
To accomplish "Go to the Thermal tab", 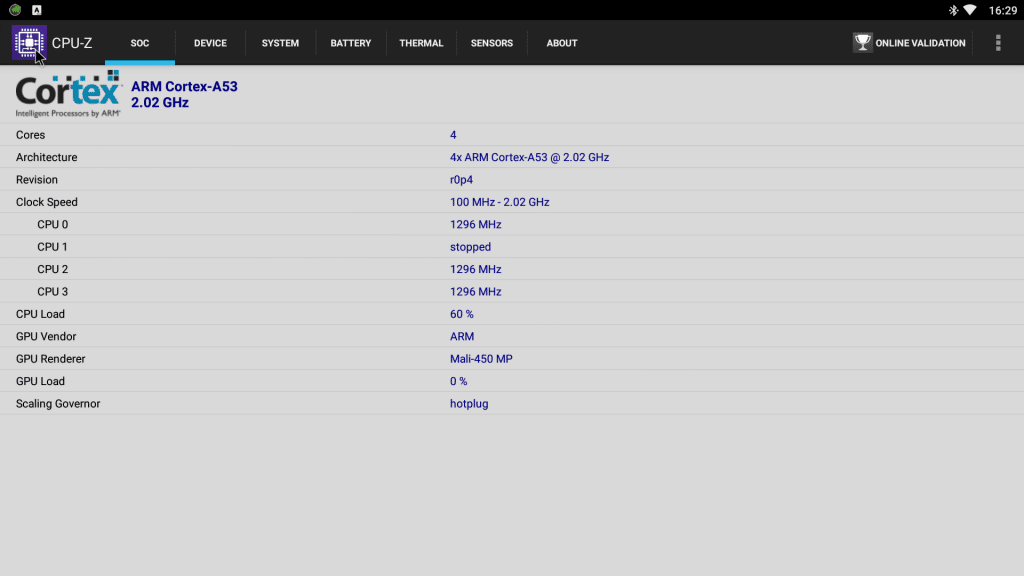I will click(421, 43).
